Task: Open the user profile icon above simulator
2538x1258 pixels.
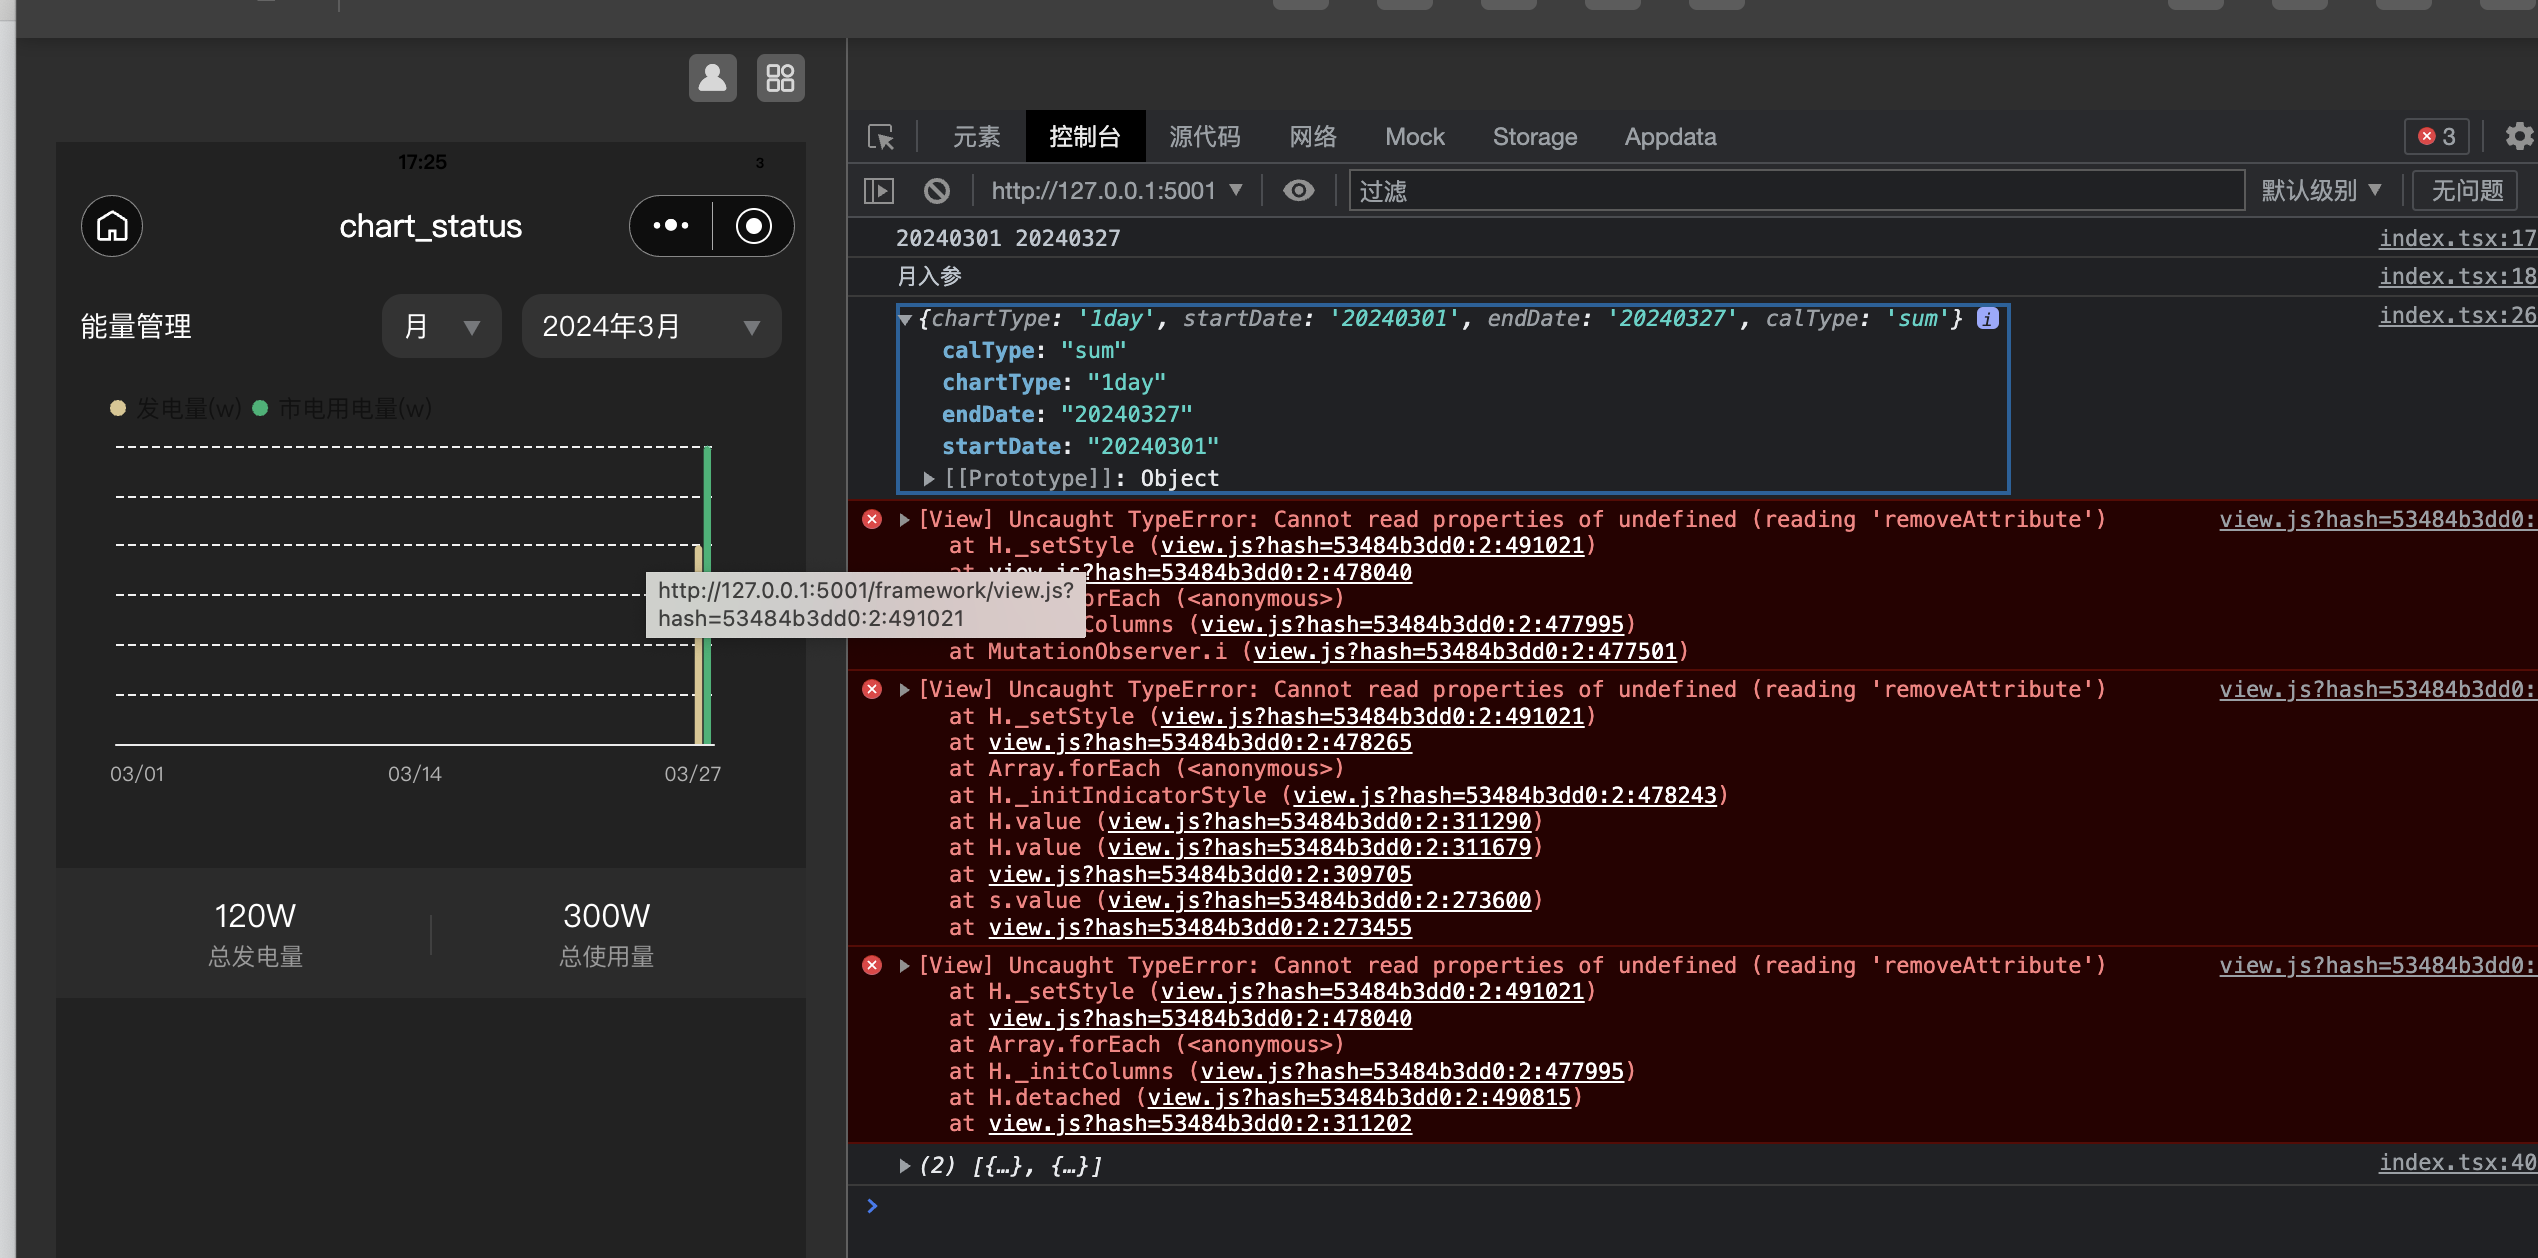Action: click(x=712, y=78)
